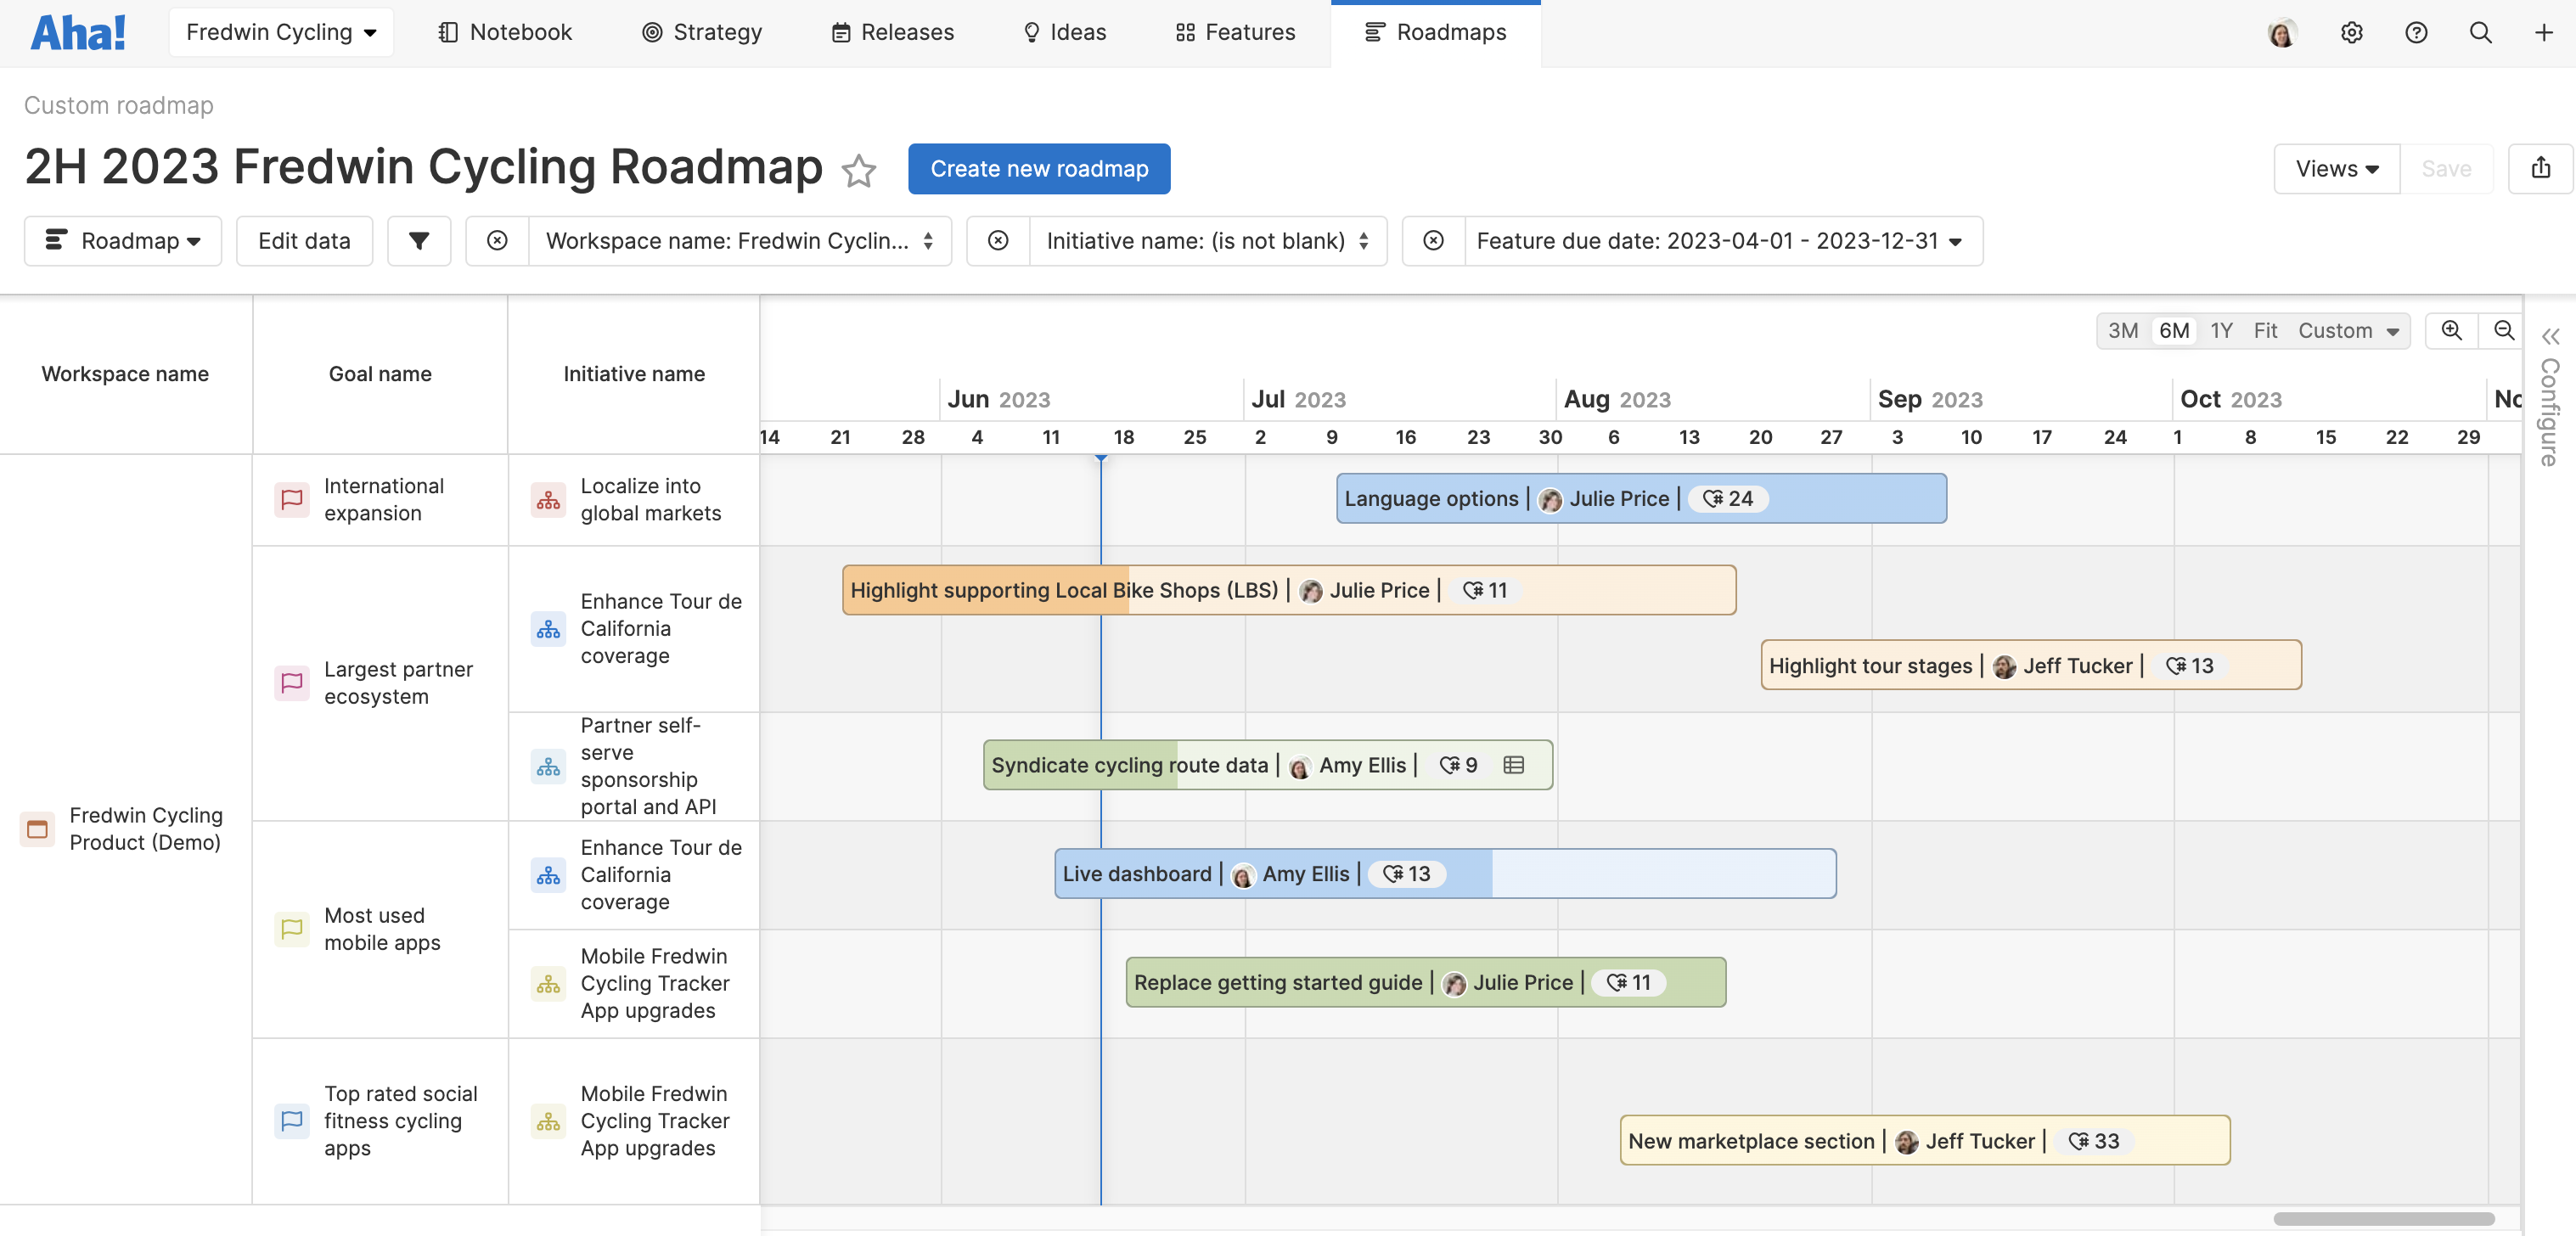Click the search magnifier in top bar
Screen dimensions: 2576x1236
click(2480, 33)
